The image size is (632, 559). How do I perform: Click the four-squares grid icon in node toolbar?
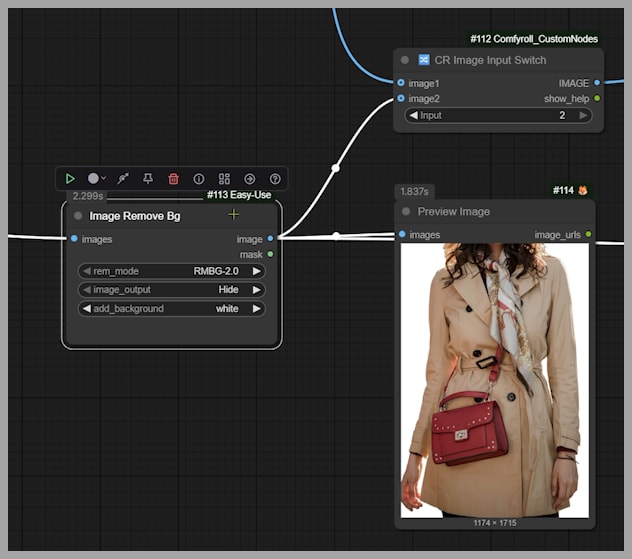[x=224, y=179]
